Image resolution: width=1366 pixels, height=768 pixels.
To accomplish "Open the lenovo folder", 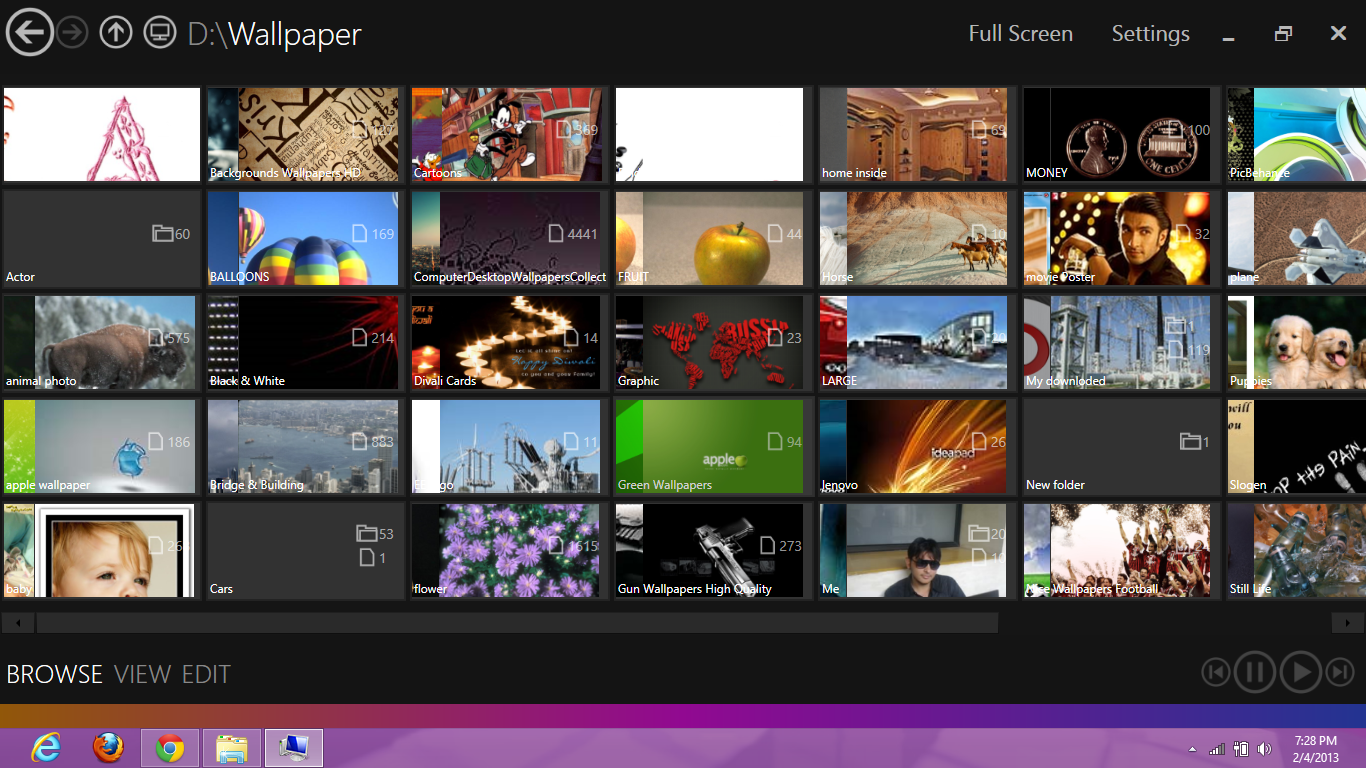I will tap(916, 446).
